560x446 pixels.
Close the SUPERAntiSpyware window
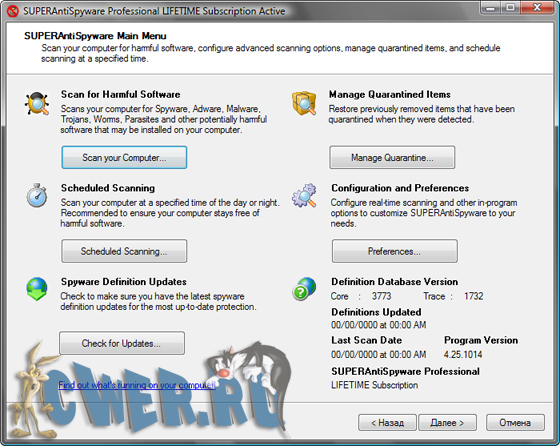pyautogui.click(x=537, y=7)
